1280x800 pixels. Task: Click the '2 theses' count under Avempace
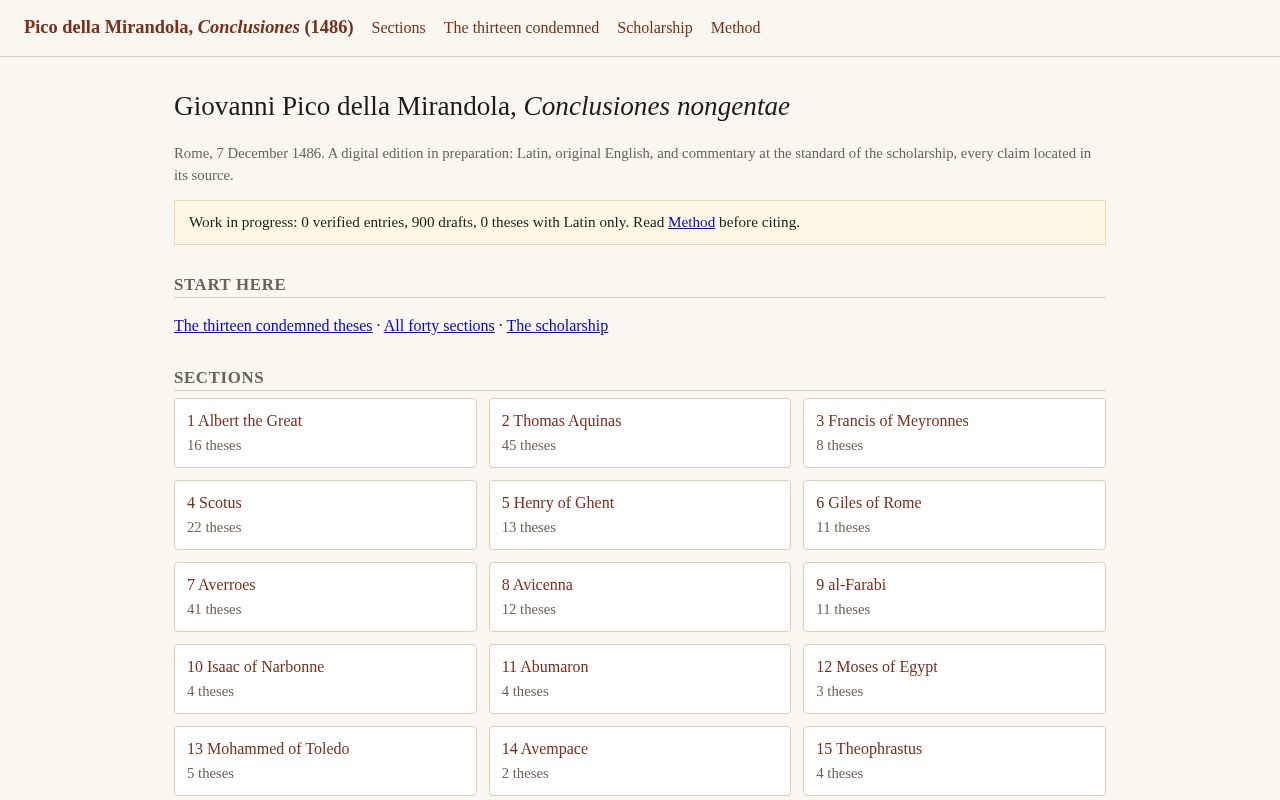click(x=525, y=773)
